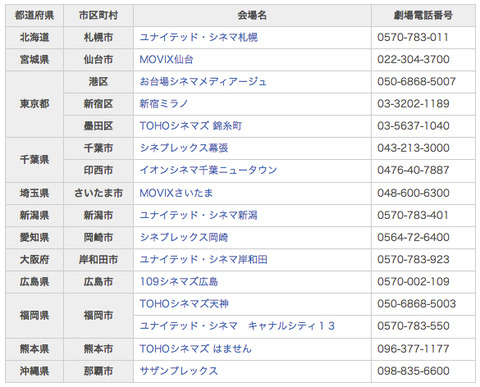Viewport: 480px width, 387px height.
Task: Click the 岡崎市 city cell
Action: [x=98, y=237]
